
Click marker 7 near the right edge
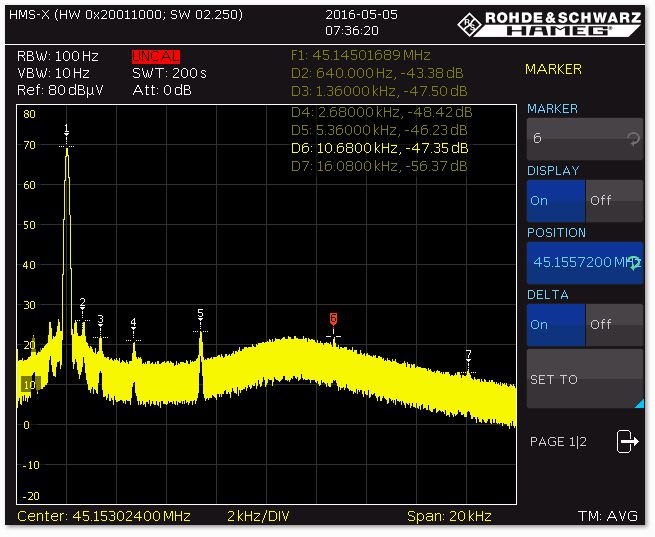(x=468, y=355)
